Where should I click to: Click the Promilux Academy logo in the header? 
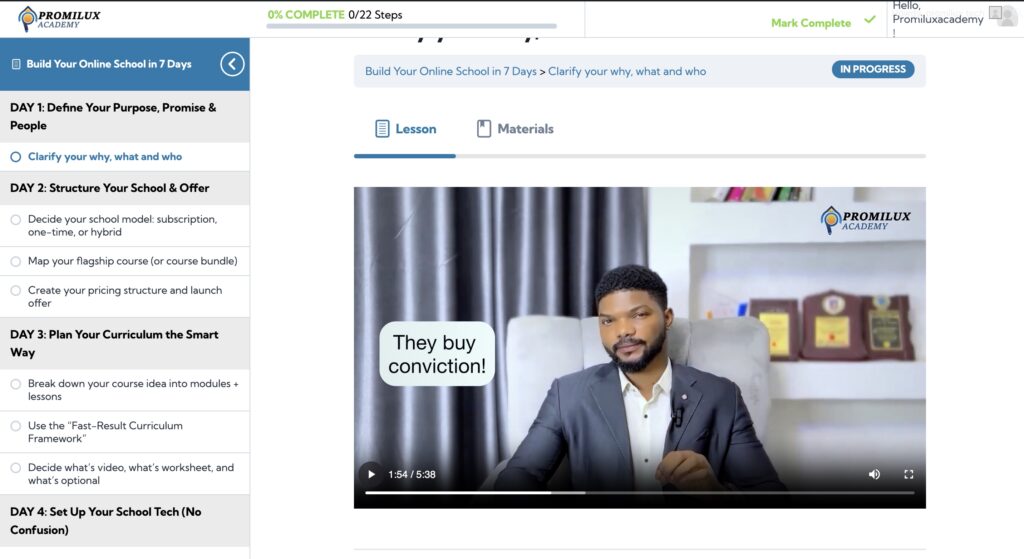coord(60,19)
